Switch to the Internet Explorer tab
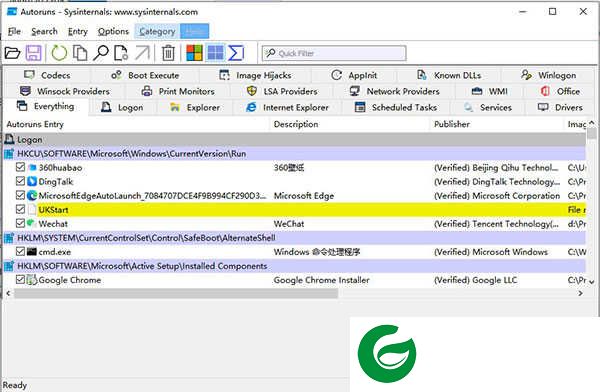Screen dimensions: 600x392 (x=287, y=108)
